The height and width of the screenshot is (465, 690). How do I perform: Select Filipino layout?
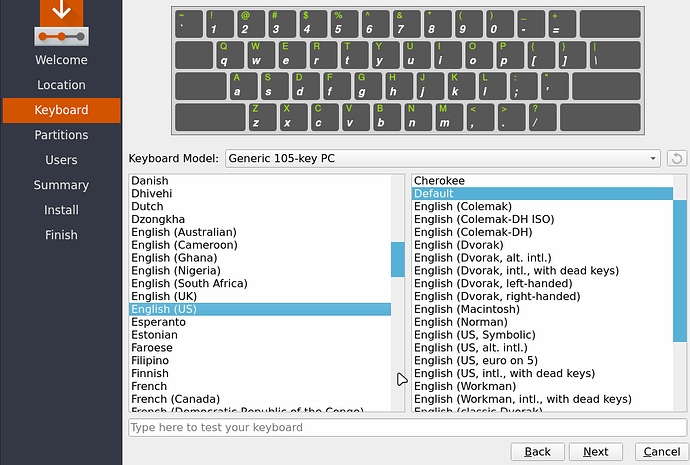pyautogui.click(x=260, y=360)
